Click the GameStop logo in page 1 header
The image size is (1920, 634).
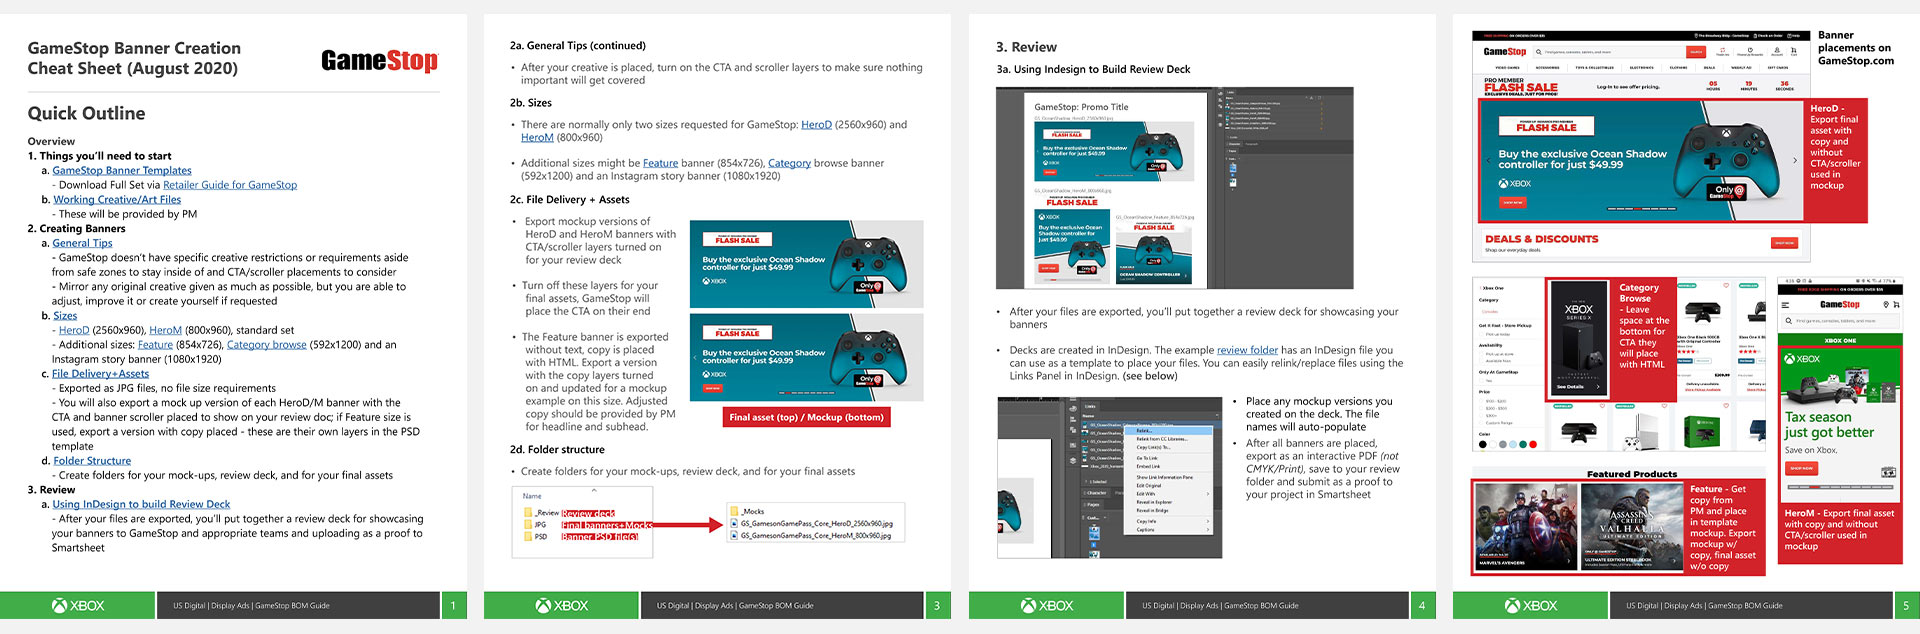(380, 61)
